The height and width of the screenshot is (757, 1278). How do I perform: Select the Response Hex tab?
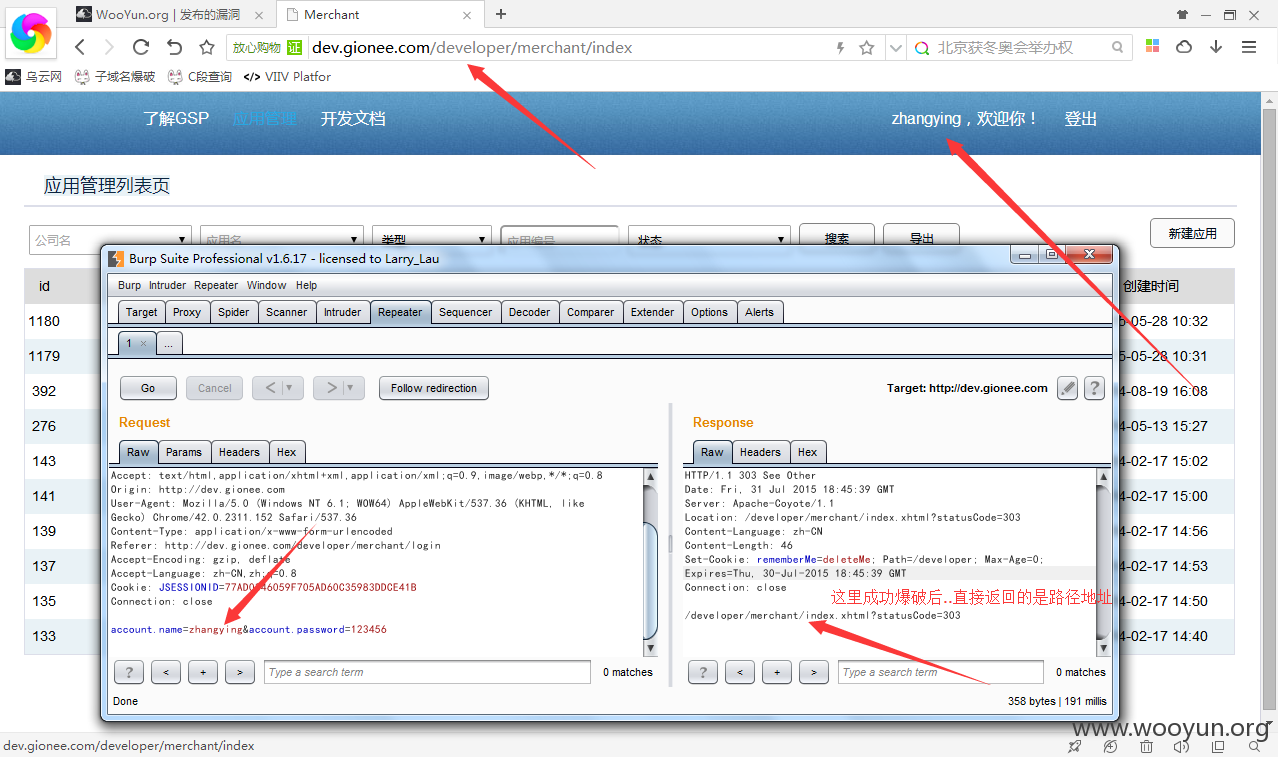pyautogui.click(x=807, y=452)
